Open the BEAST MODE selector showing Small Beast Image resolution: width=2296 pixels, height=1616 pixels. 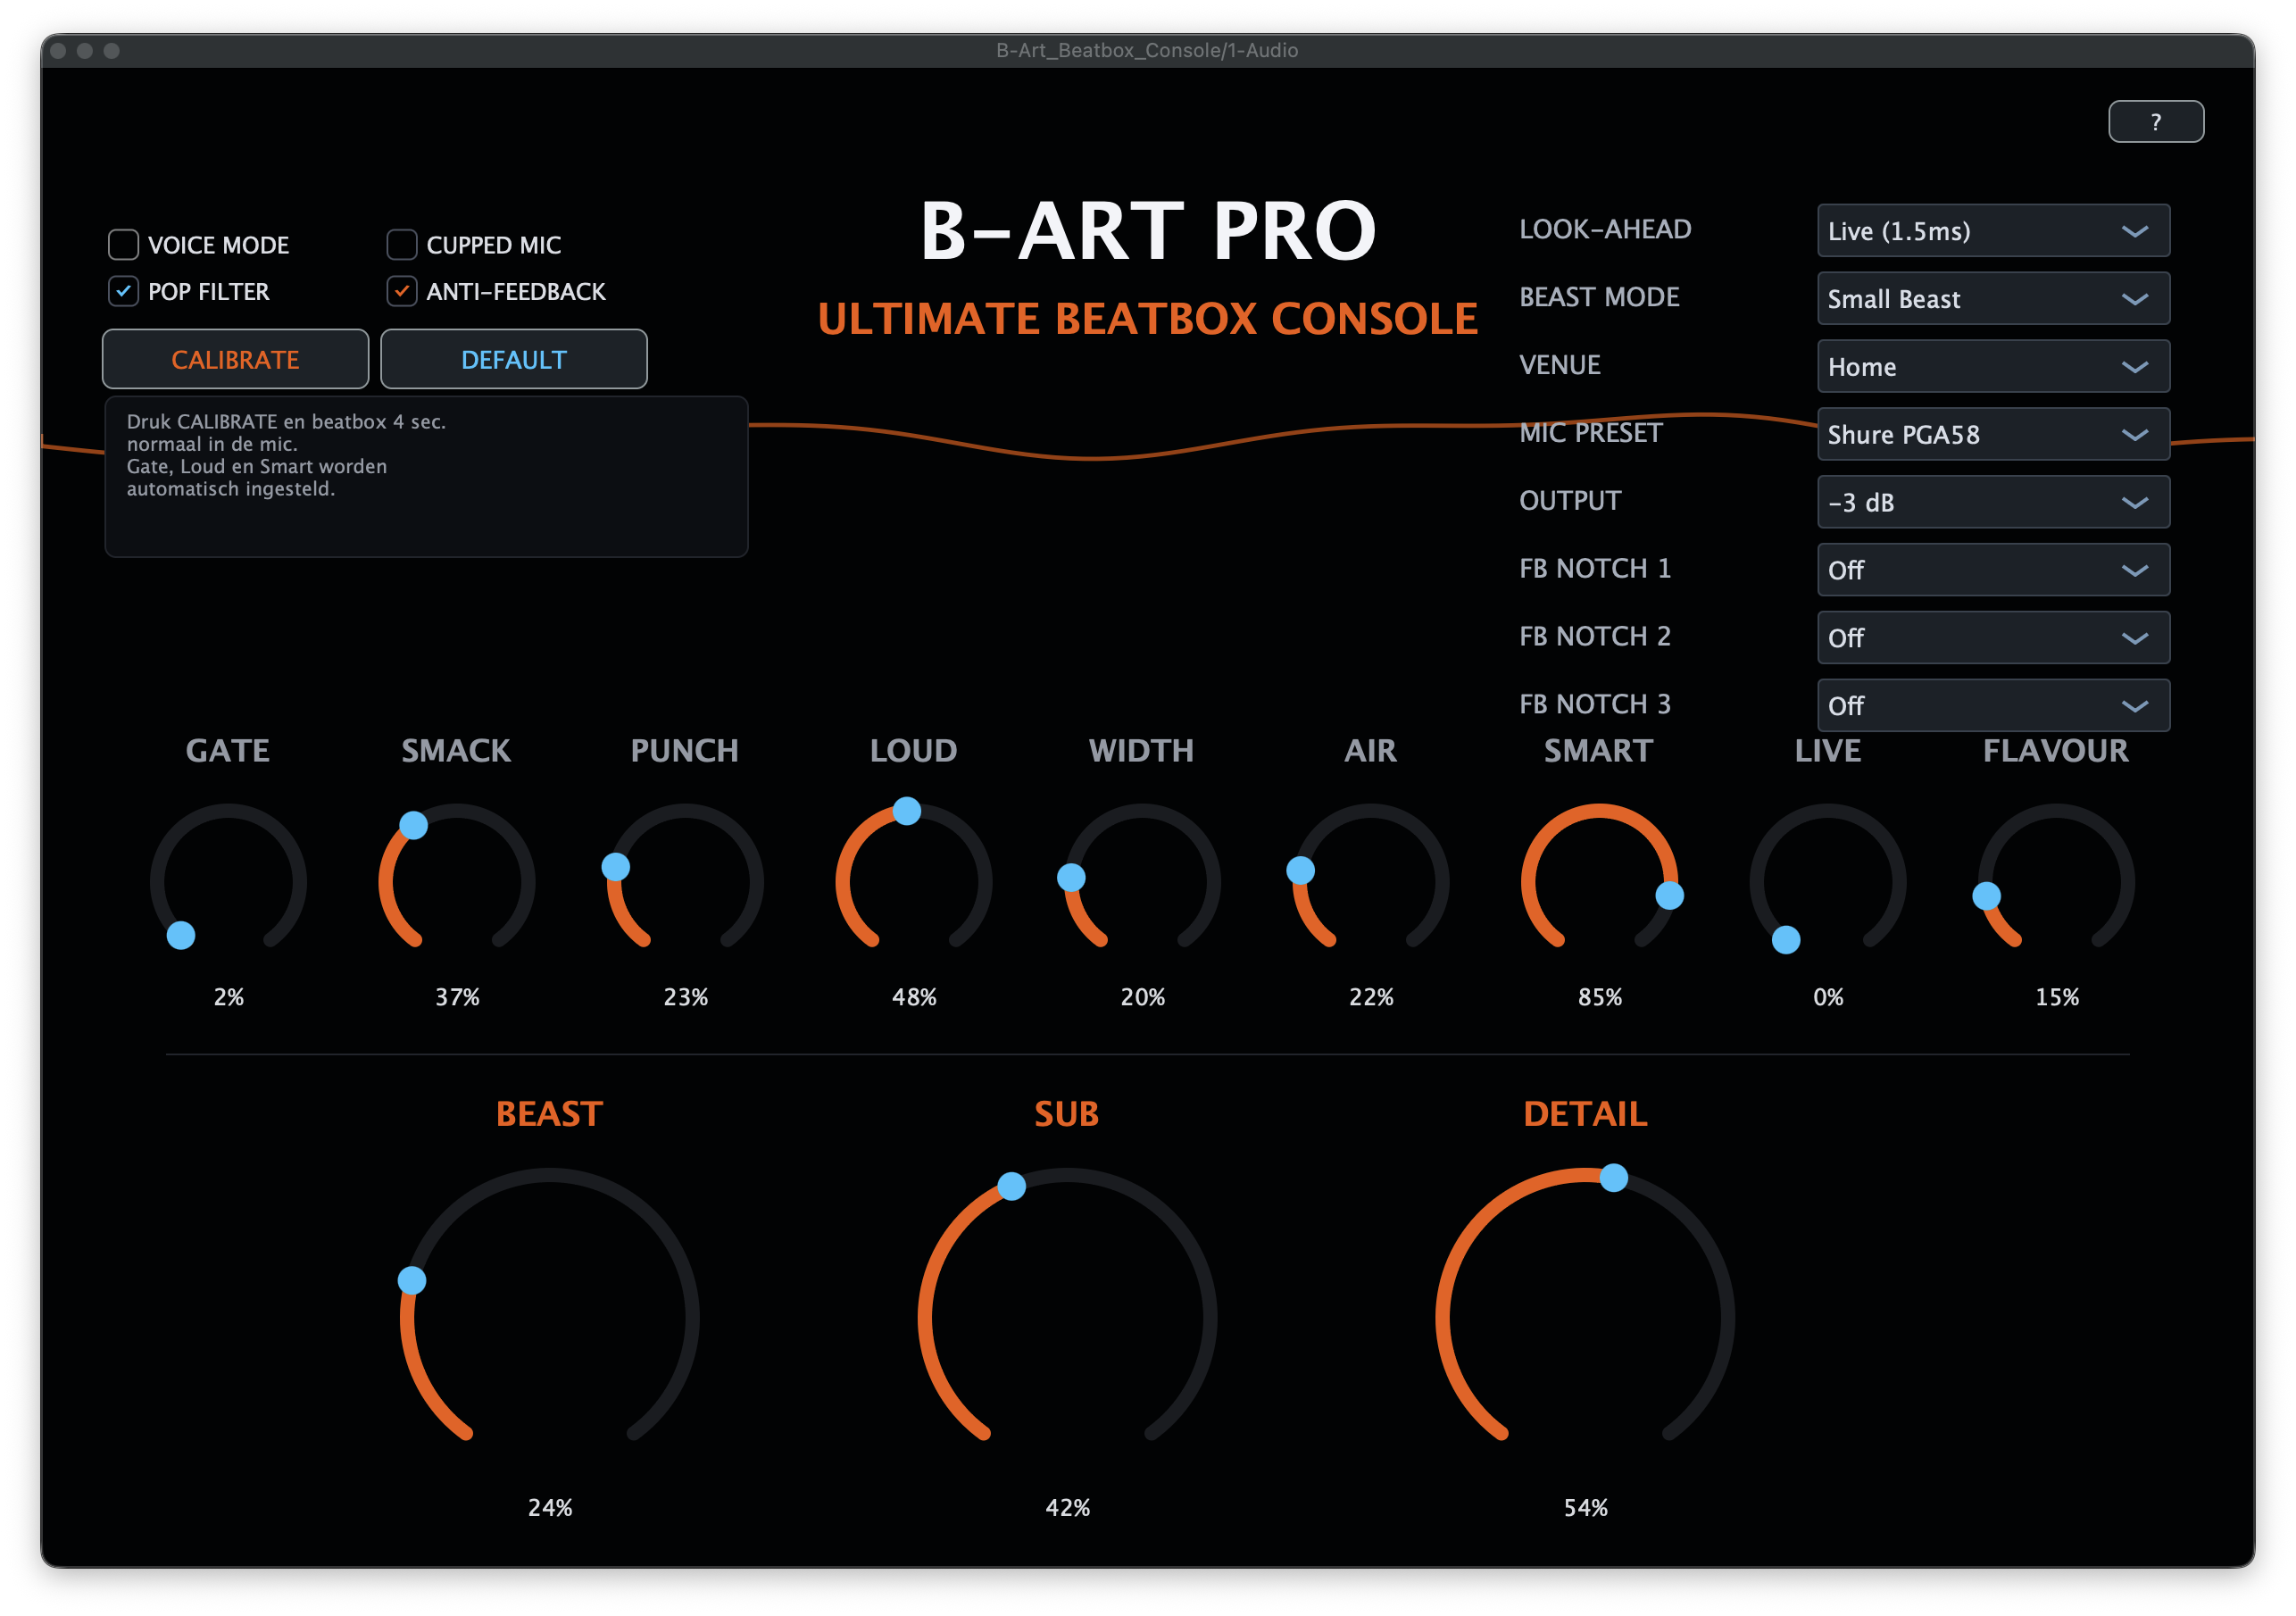(x=1993, y=298)
